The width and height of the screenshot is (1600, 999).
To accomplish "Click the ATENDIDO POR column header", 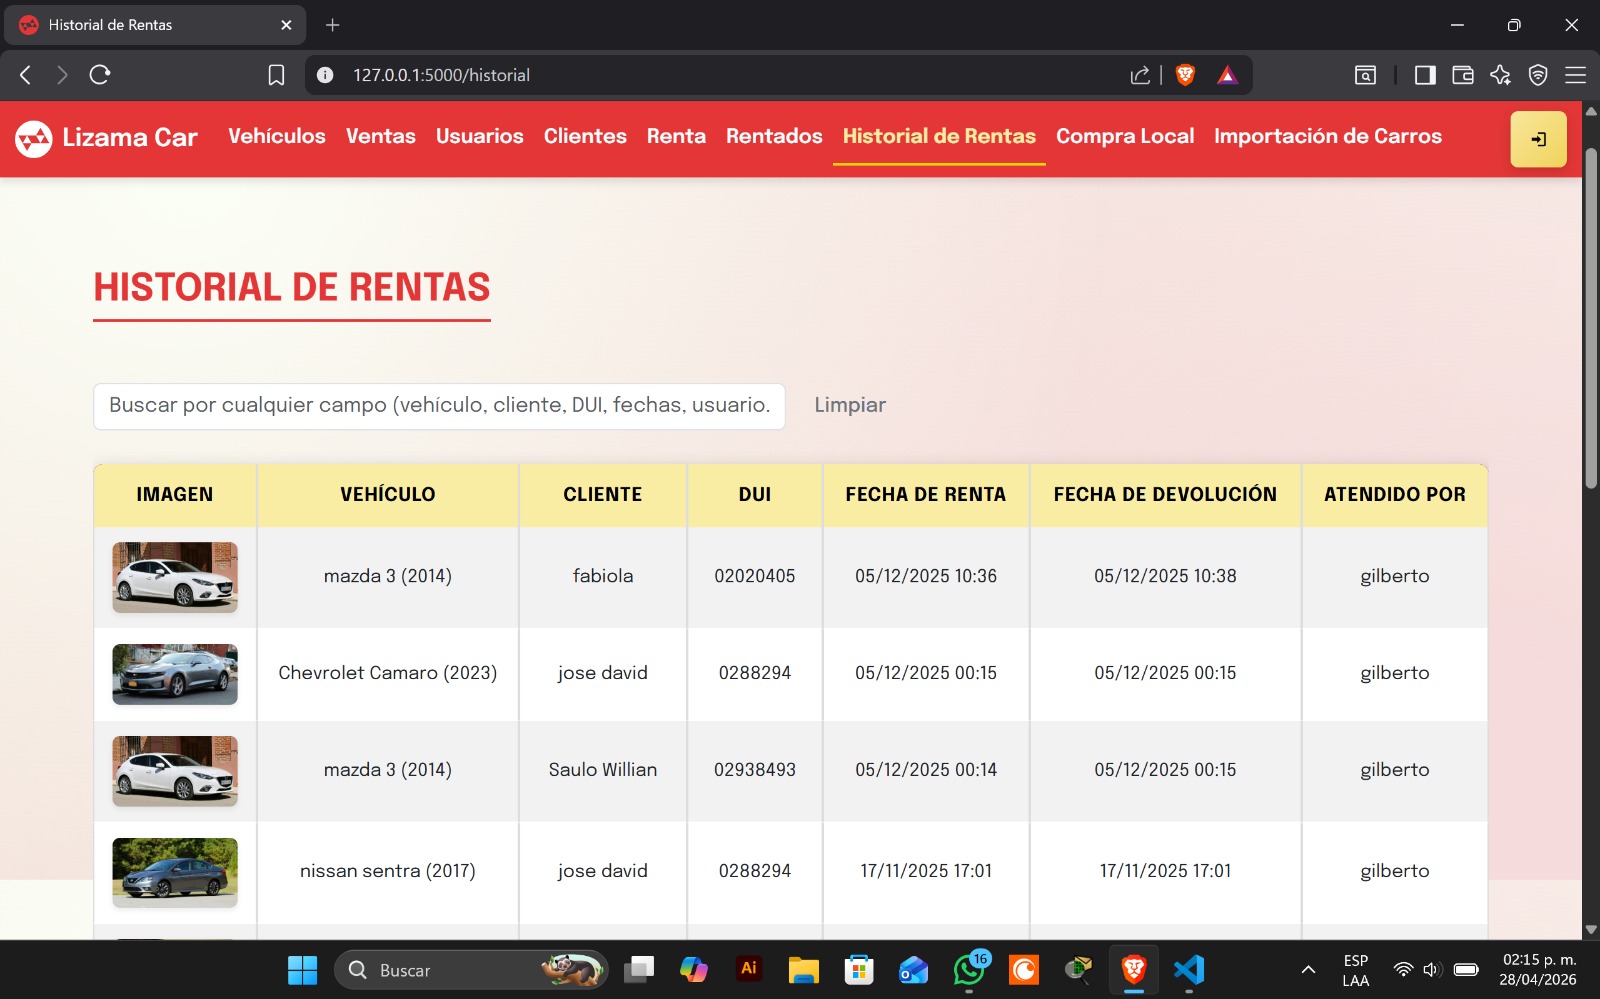I will click(x=1395, y=494).
